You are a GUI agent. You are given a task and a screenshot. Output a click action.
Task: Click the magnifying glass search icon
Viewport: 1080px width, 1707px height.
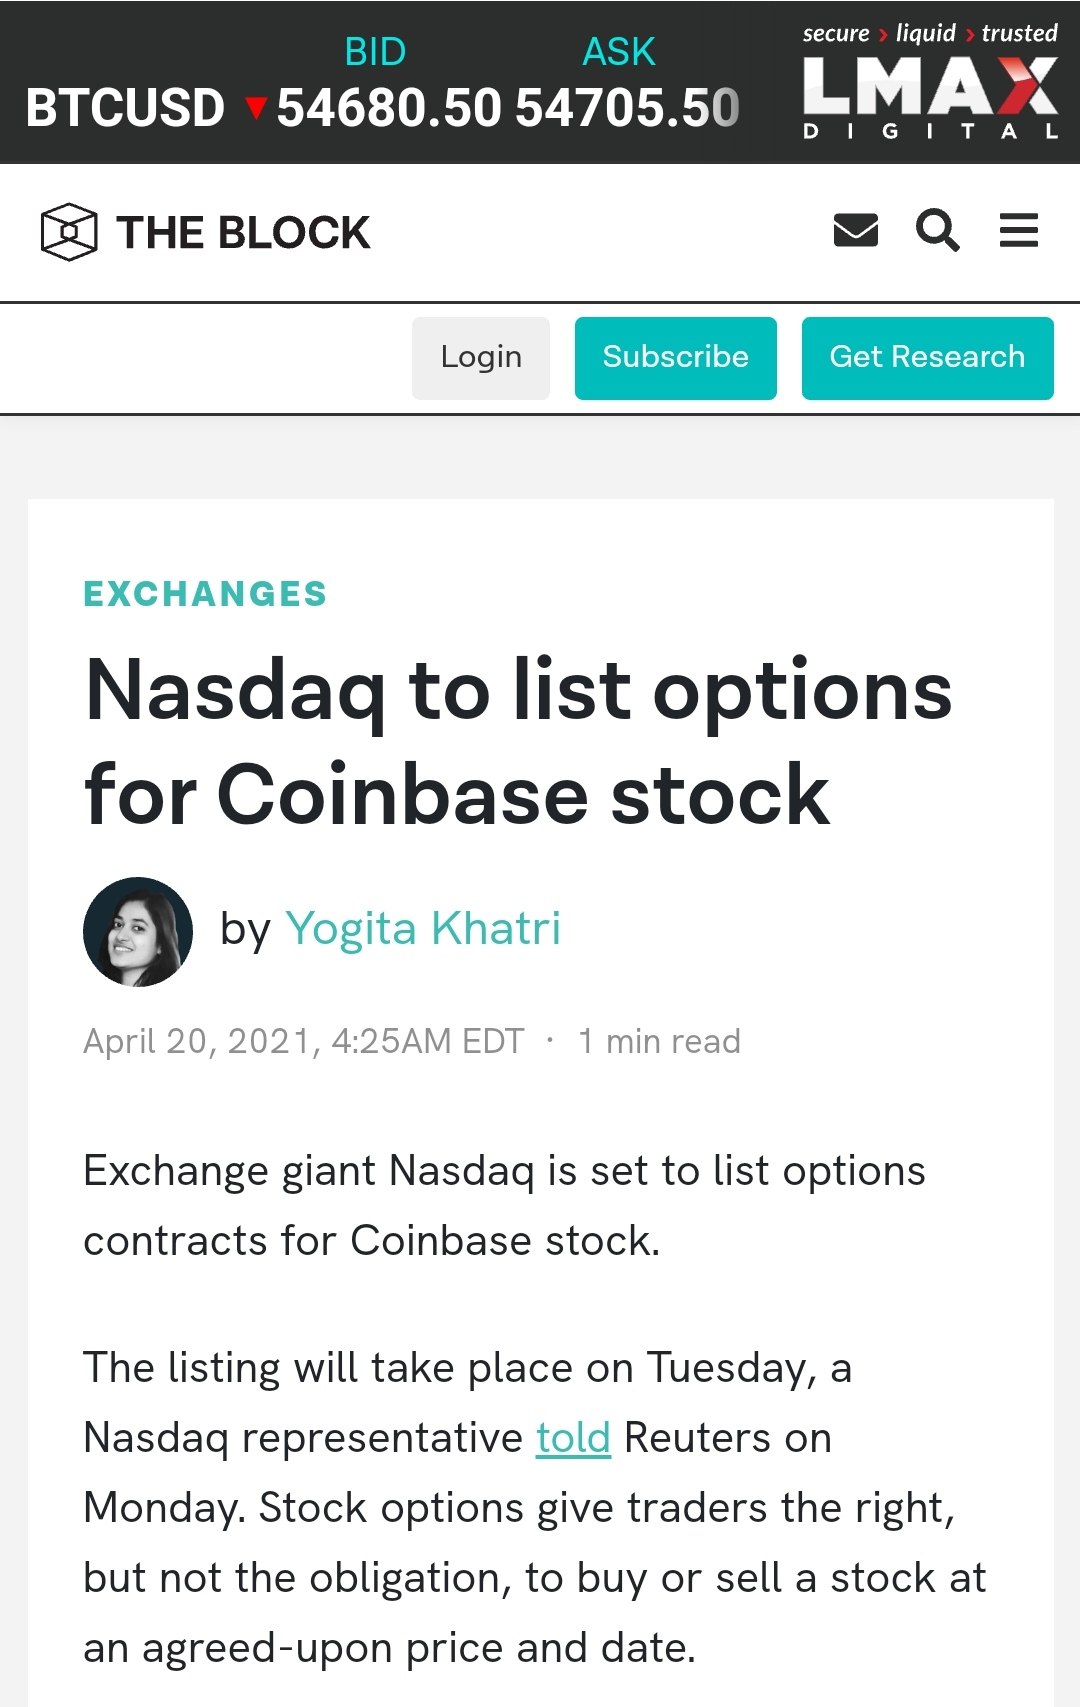pyautogui.click(x=937, y=231)
